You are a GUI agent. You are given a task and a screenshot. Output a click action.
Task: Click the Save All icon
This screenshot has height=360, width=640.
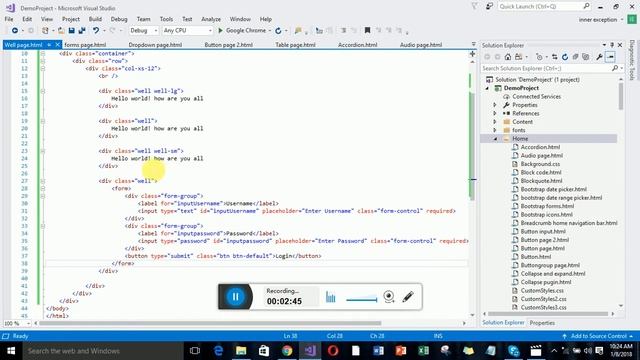(x=82, y=31)
